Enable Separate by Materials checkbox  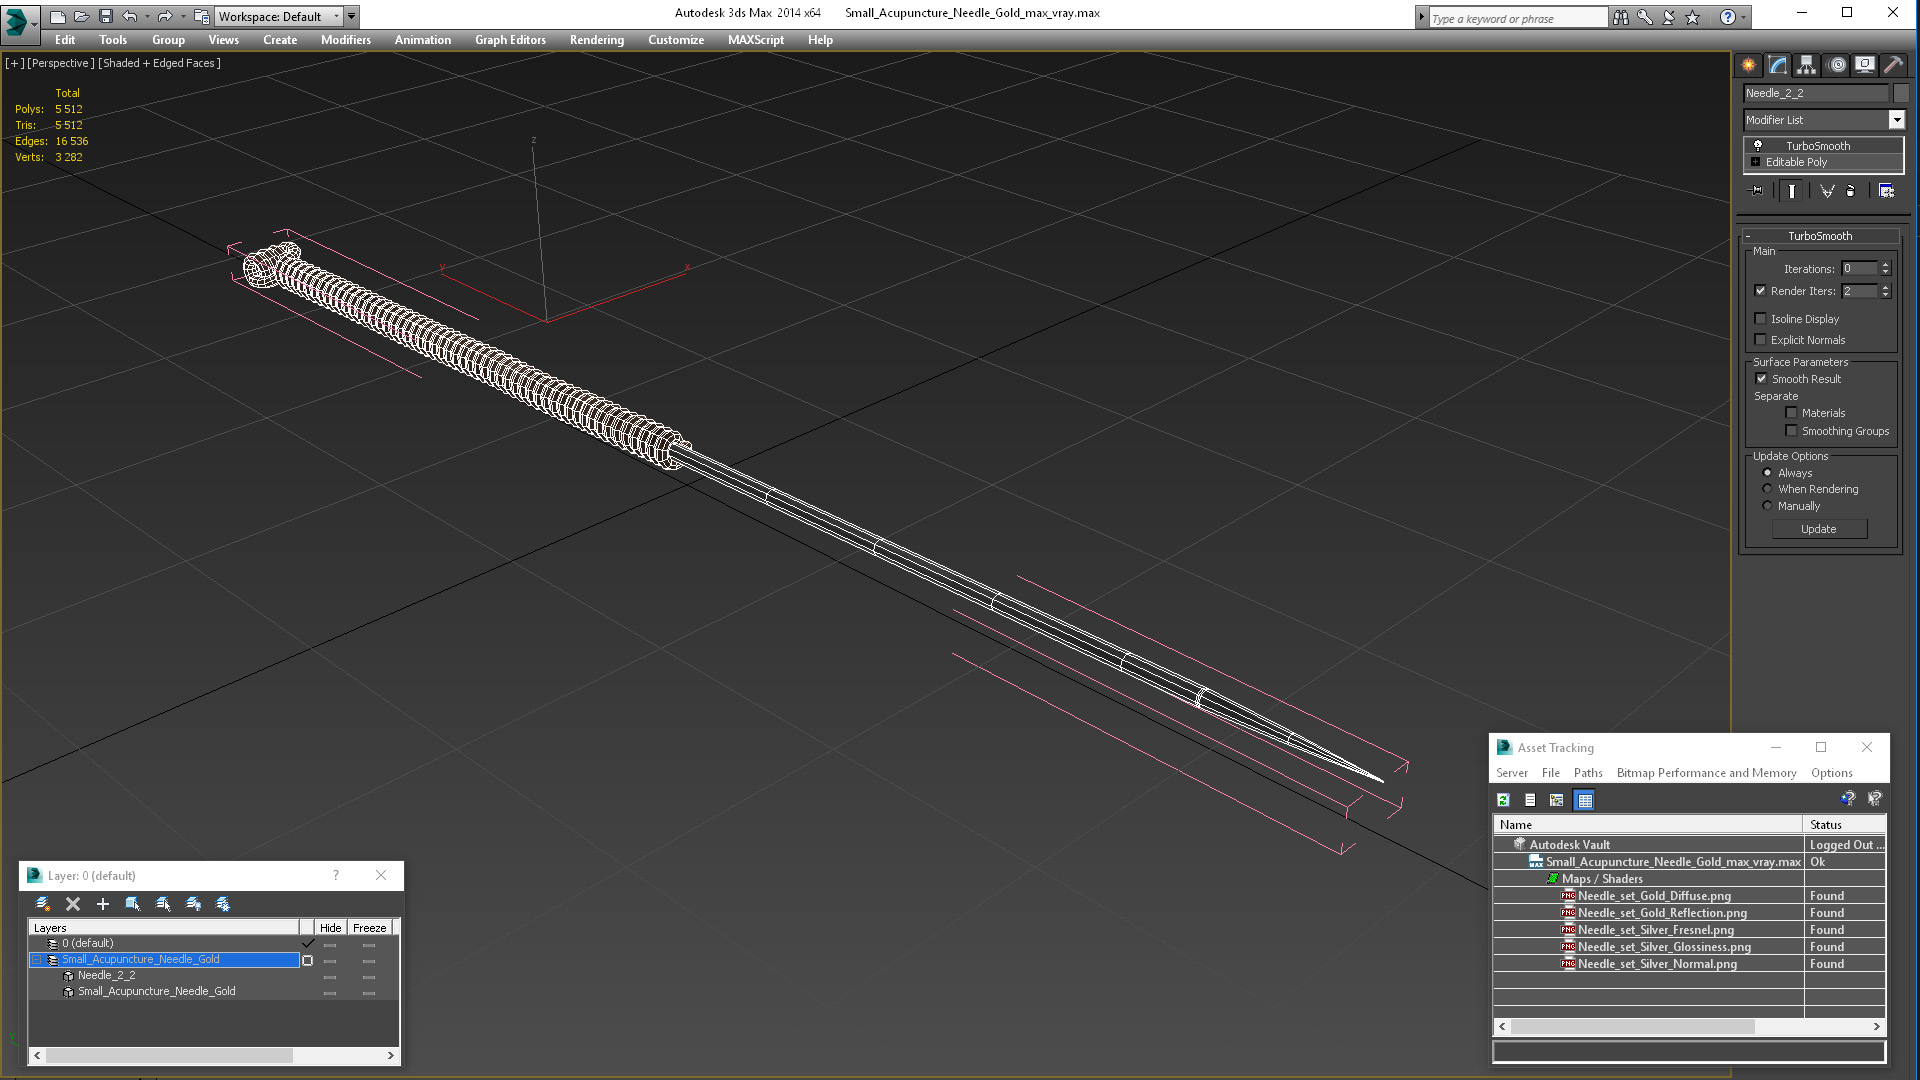[x=1791, y=413]
